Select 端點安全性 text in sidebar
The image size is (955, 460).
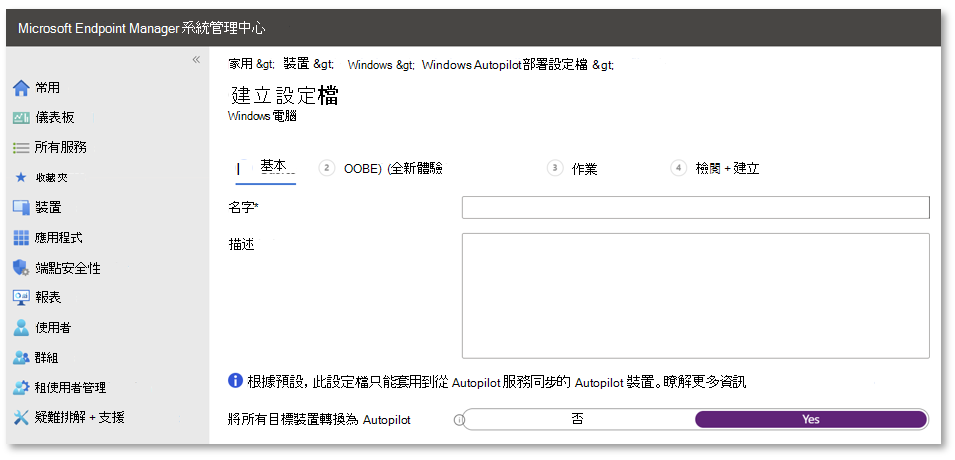(68, 267)
